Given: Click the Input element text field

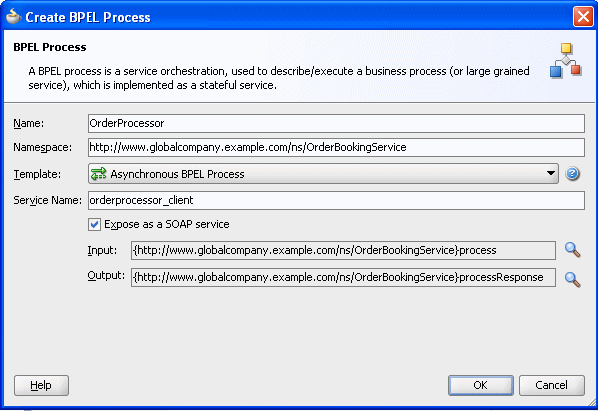Looking at the screenshot, I should pos(343,250).
